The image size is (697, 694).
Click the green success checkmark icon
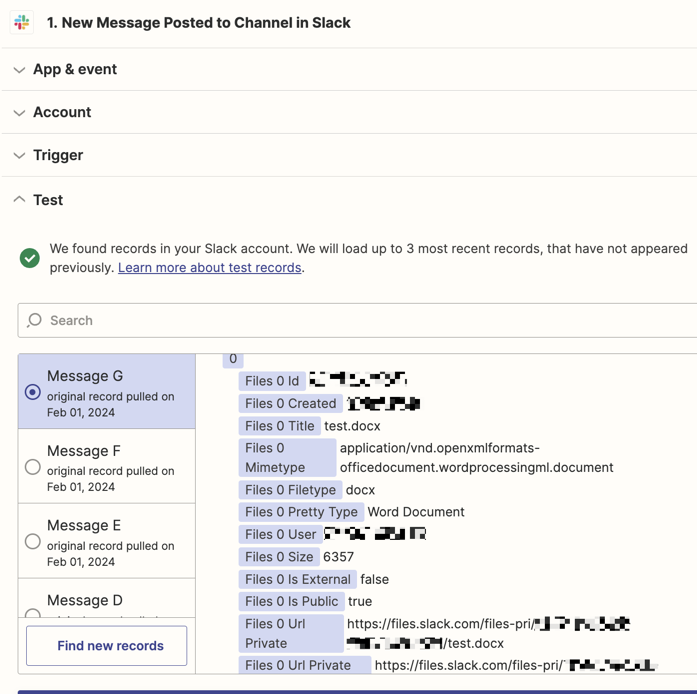click(x=30, y=258)
